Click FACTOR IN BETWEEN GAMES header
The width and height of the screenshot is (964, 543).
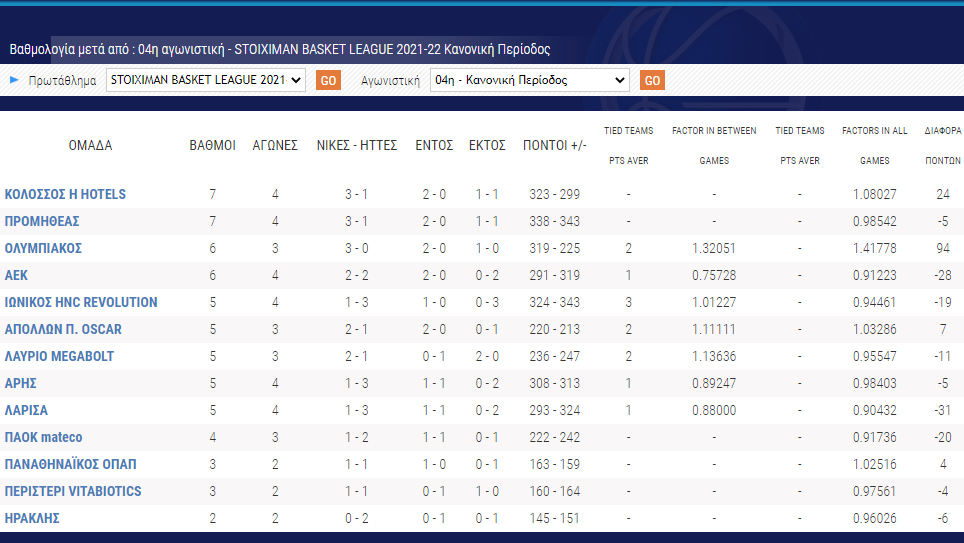pyautogui.click(x=714, y=146)
